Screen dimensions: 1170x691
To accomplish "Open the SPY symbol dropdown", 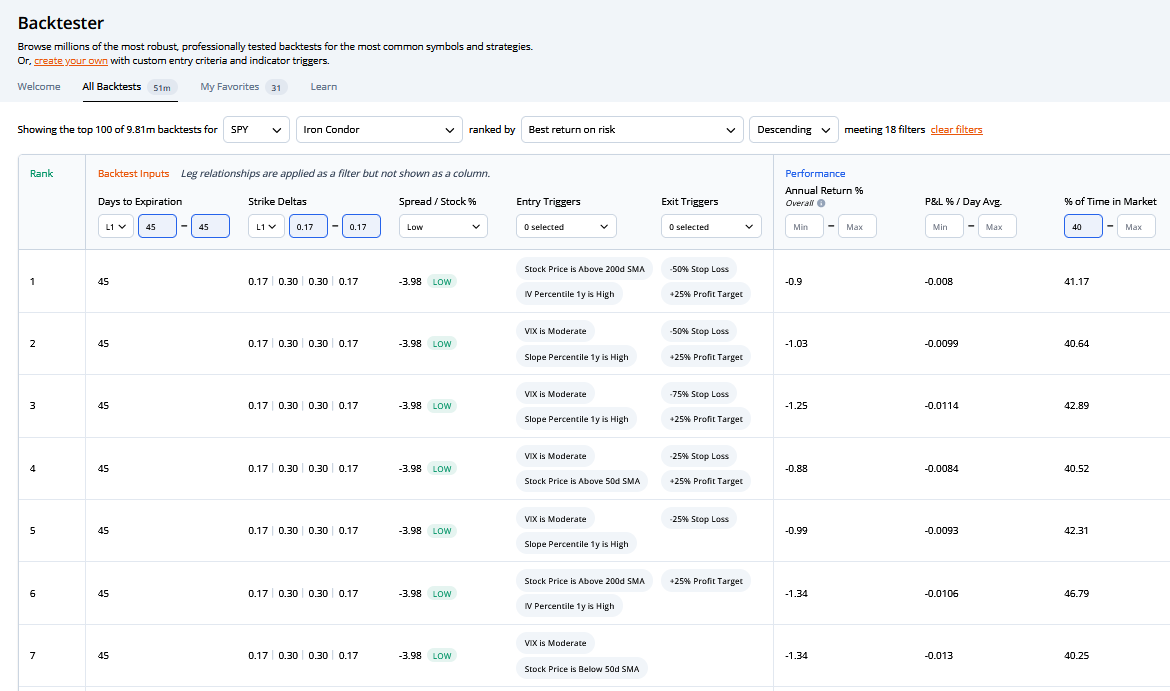I will click(x=256, y=130).
